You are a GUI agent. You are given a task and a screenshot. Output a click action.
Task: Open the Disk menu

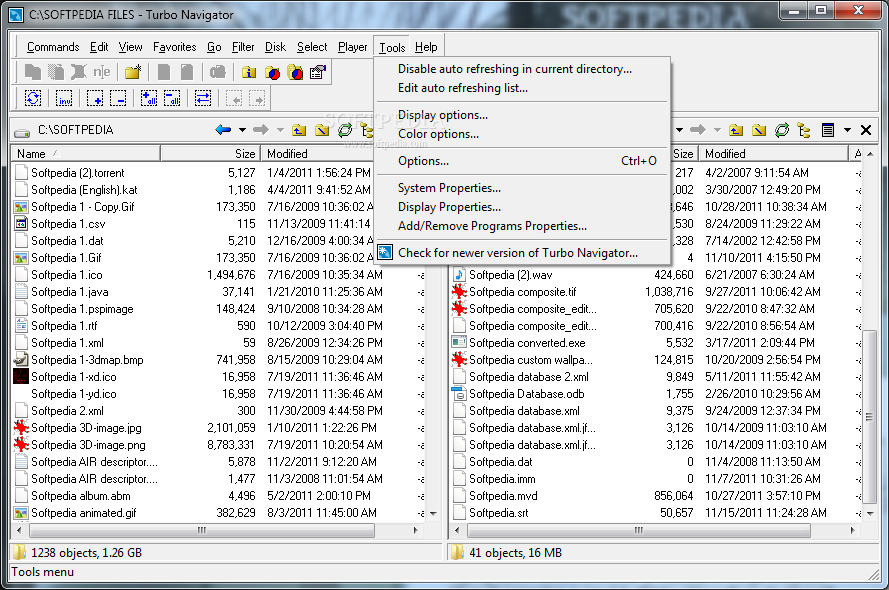tap(276, 47)
